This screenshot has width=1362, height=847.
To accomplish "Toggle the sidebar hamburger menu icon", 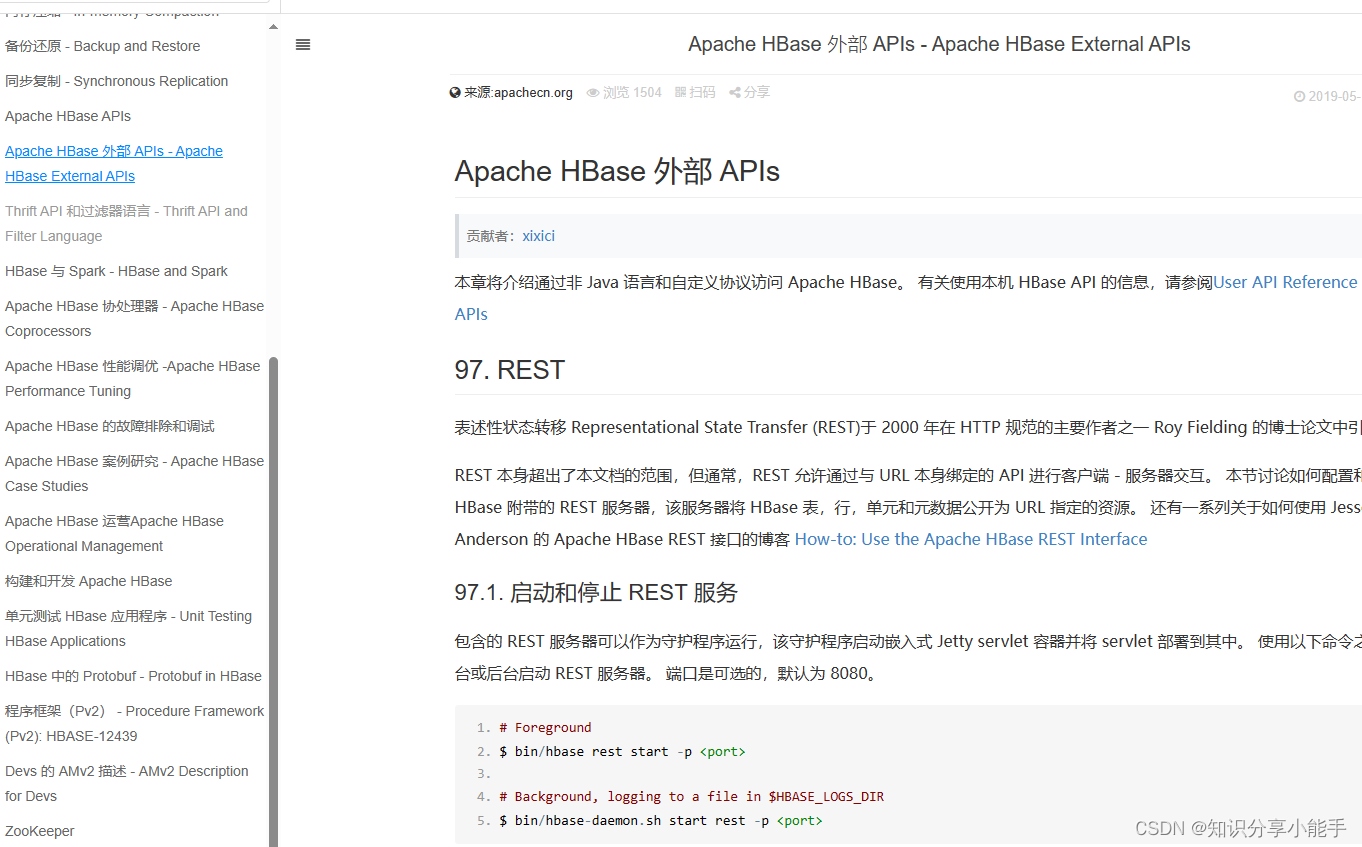I will tap(303, 44).
